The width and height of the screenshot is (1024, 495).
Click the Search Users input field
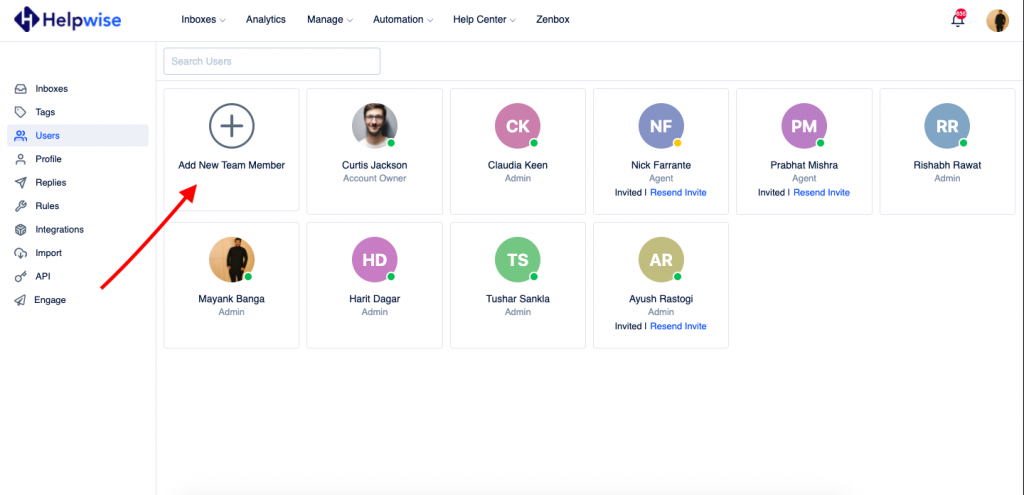271,61
